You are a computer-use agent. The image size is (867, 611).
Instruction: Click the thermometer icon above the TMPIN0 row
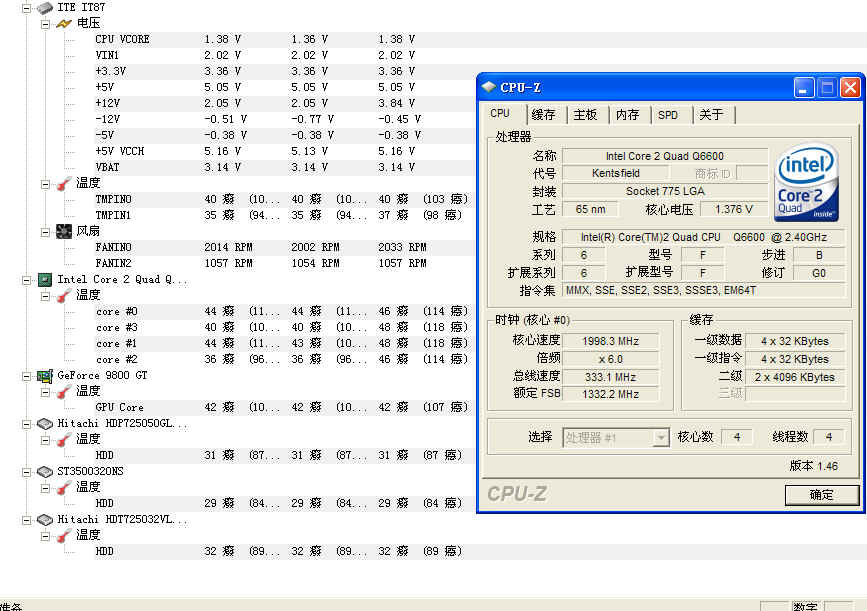(x=64, y=184)
